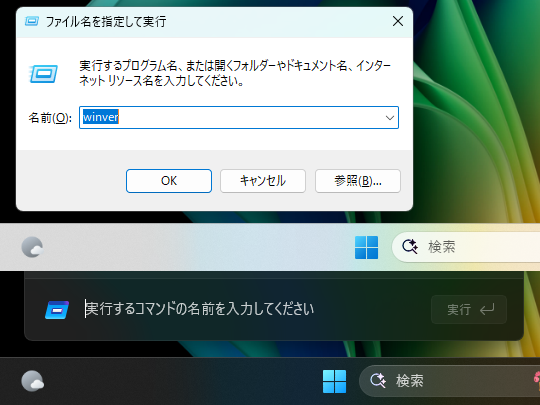Click the search sparkle icon in the light taskbar
Screen dimensions: 540x405
click(x=410, y=247)
